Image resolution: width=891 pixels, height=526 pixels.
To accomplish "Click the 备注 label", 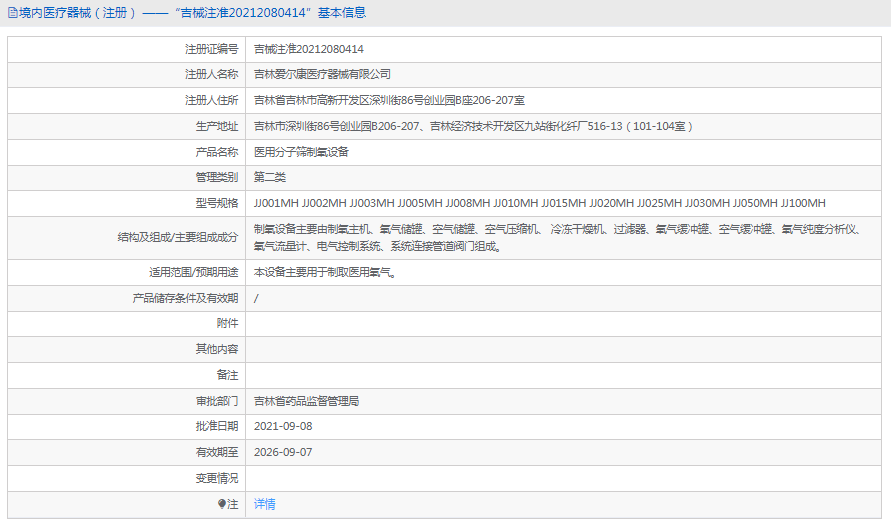I will click(227, 375).
